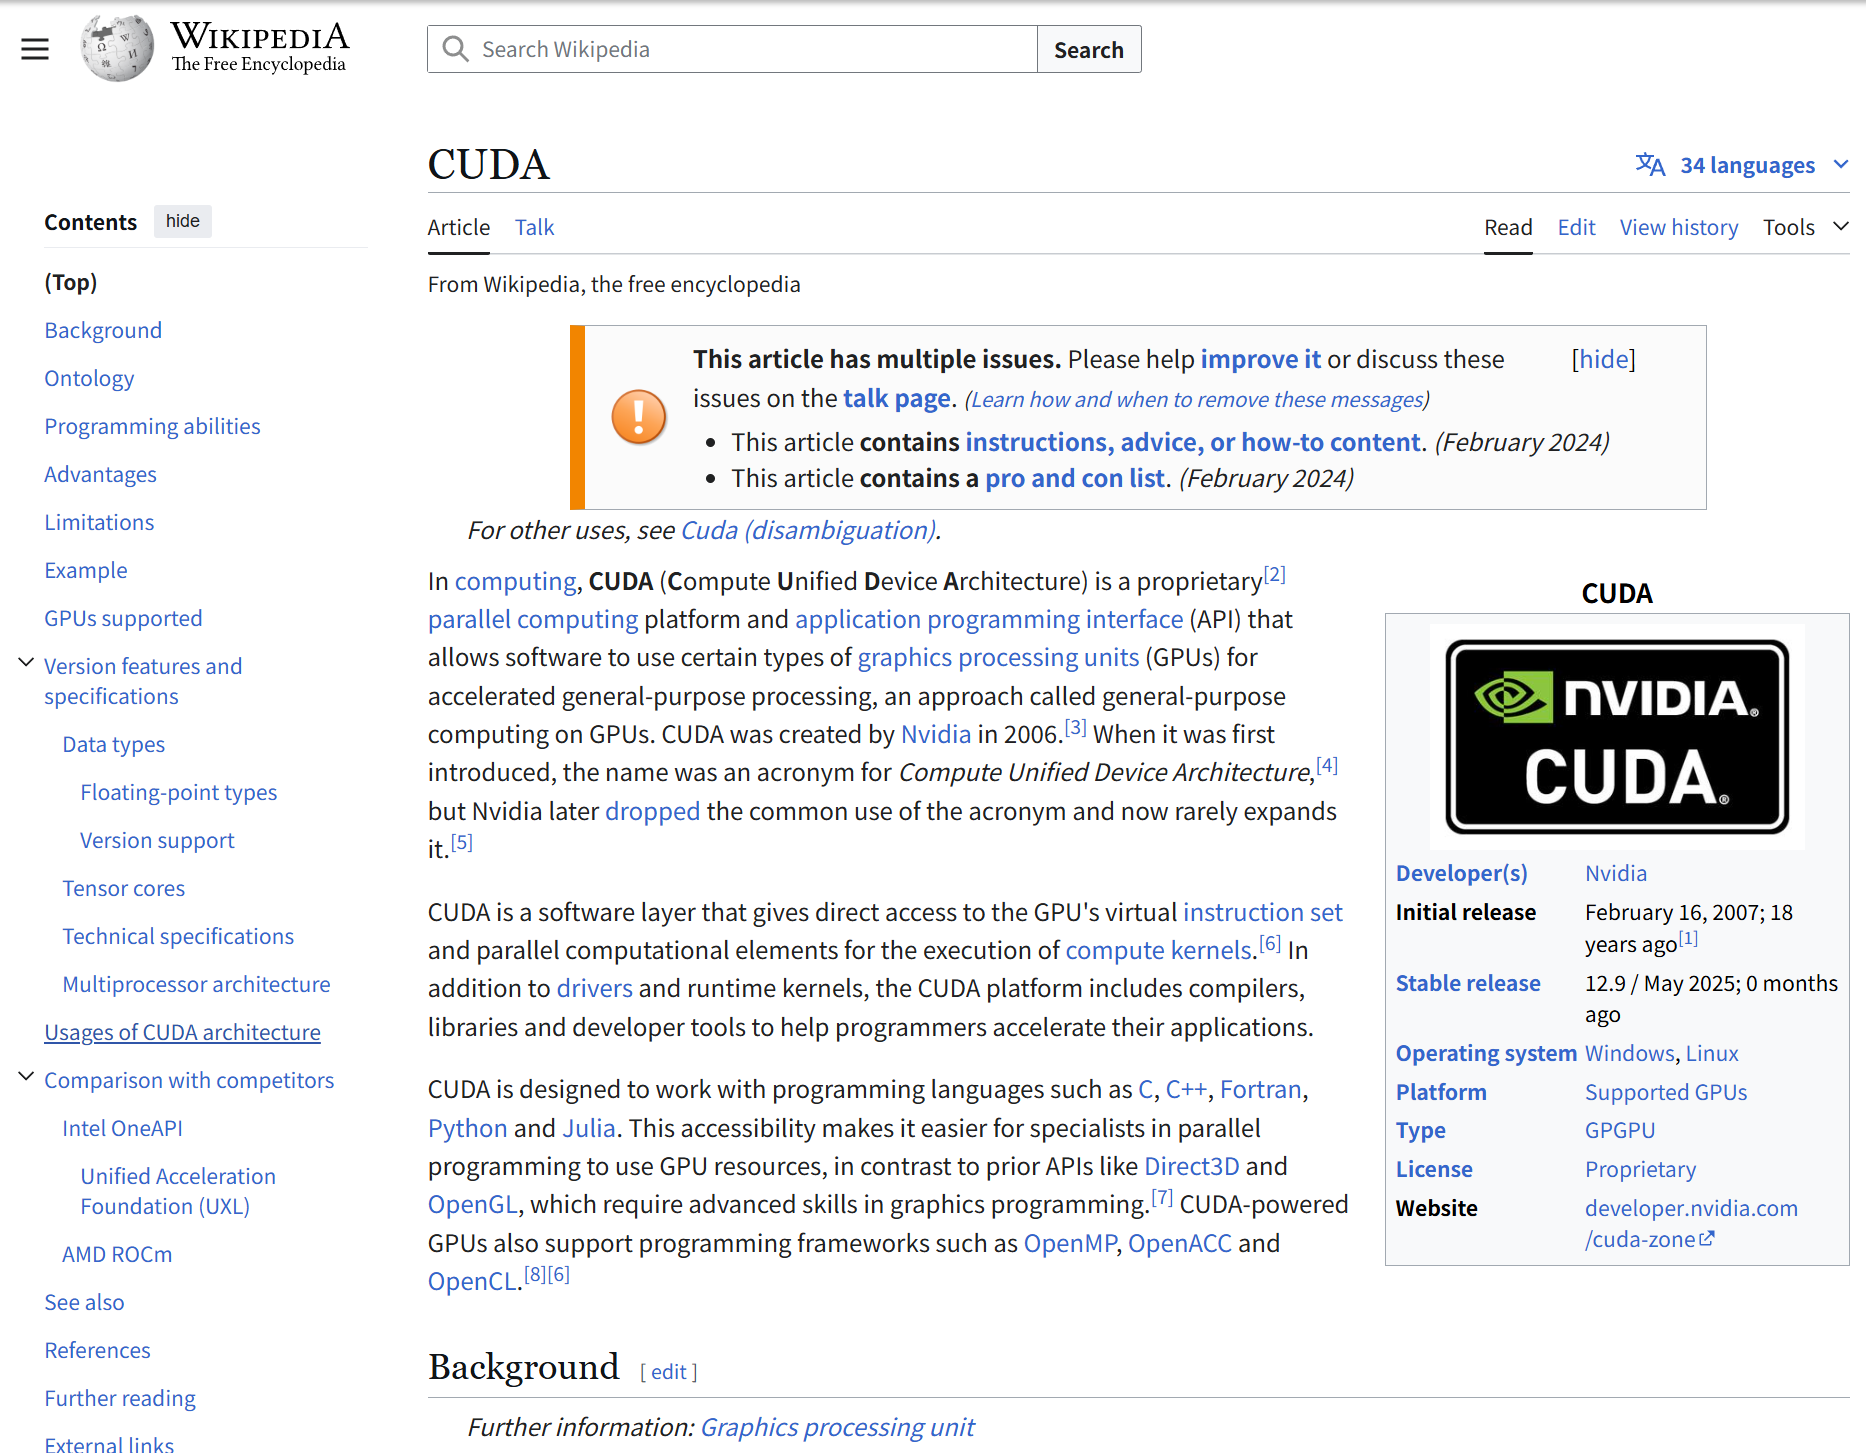Open Cuda (disambiguation) link
The height and width of the screenshot is (1453, 1866).
pyautogui.click(x=808, y=530)
